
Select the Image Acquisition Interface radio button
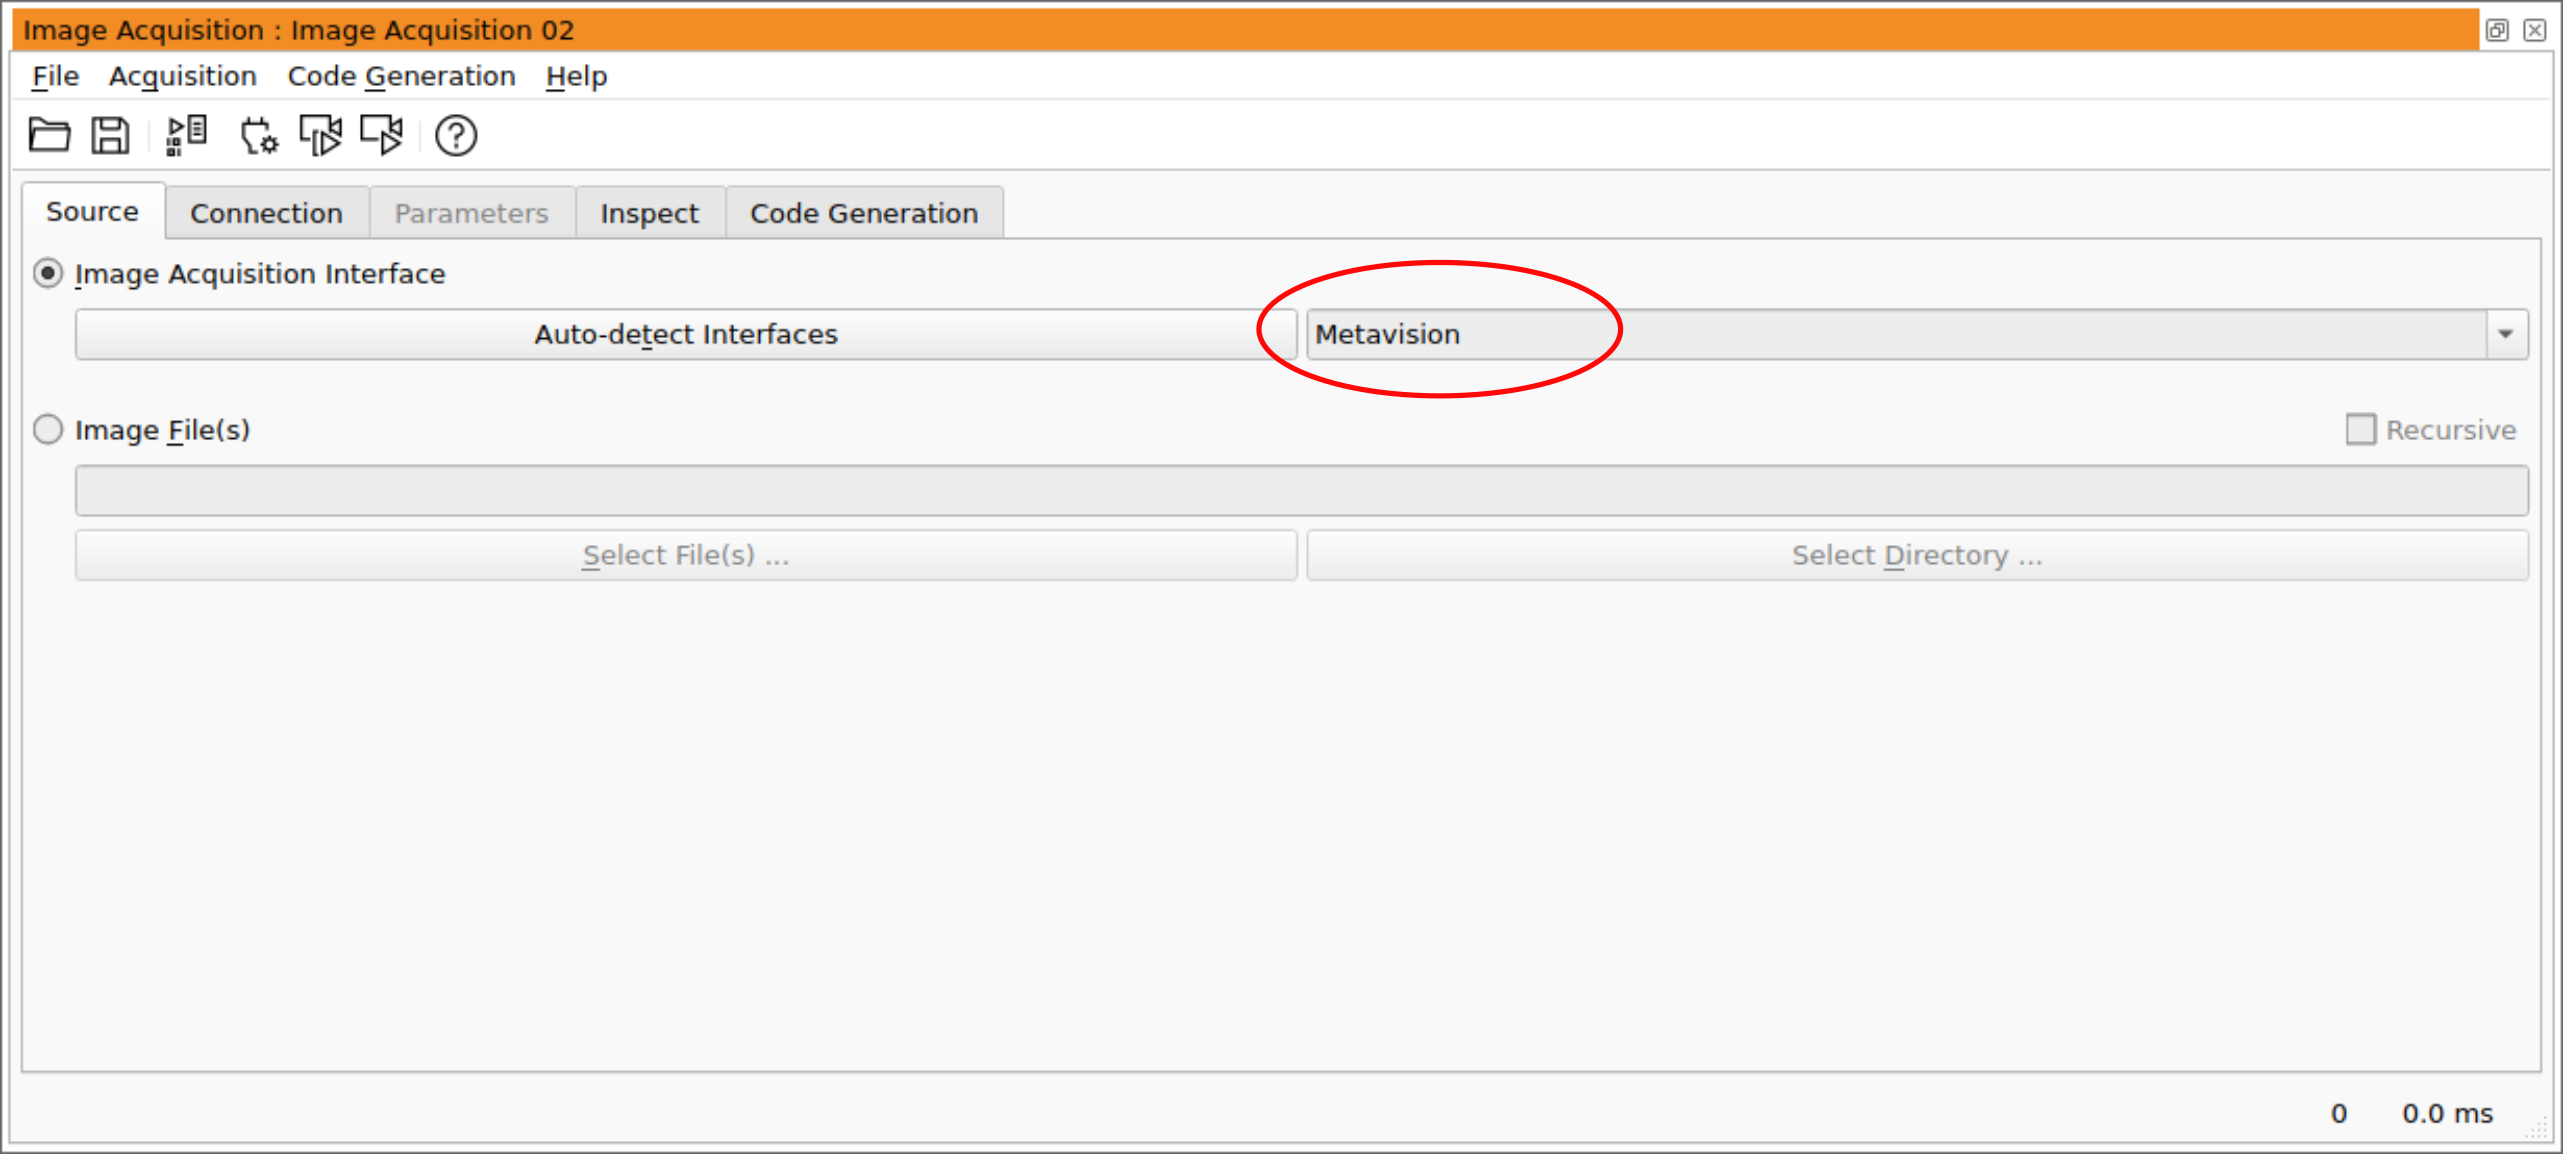pos(48,273)
